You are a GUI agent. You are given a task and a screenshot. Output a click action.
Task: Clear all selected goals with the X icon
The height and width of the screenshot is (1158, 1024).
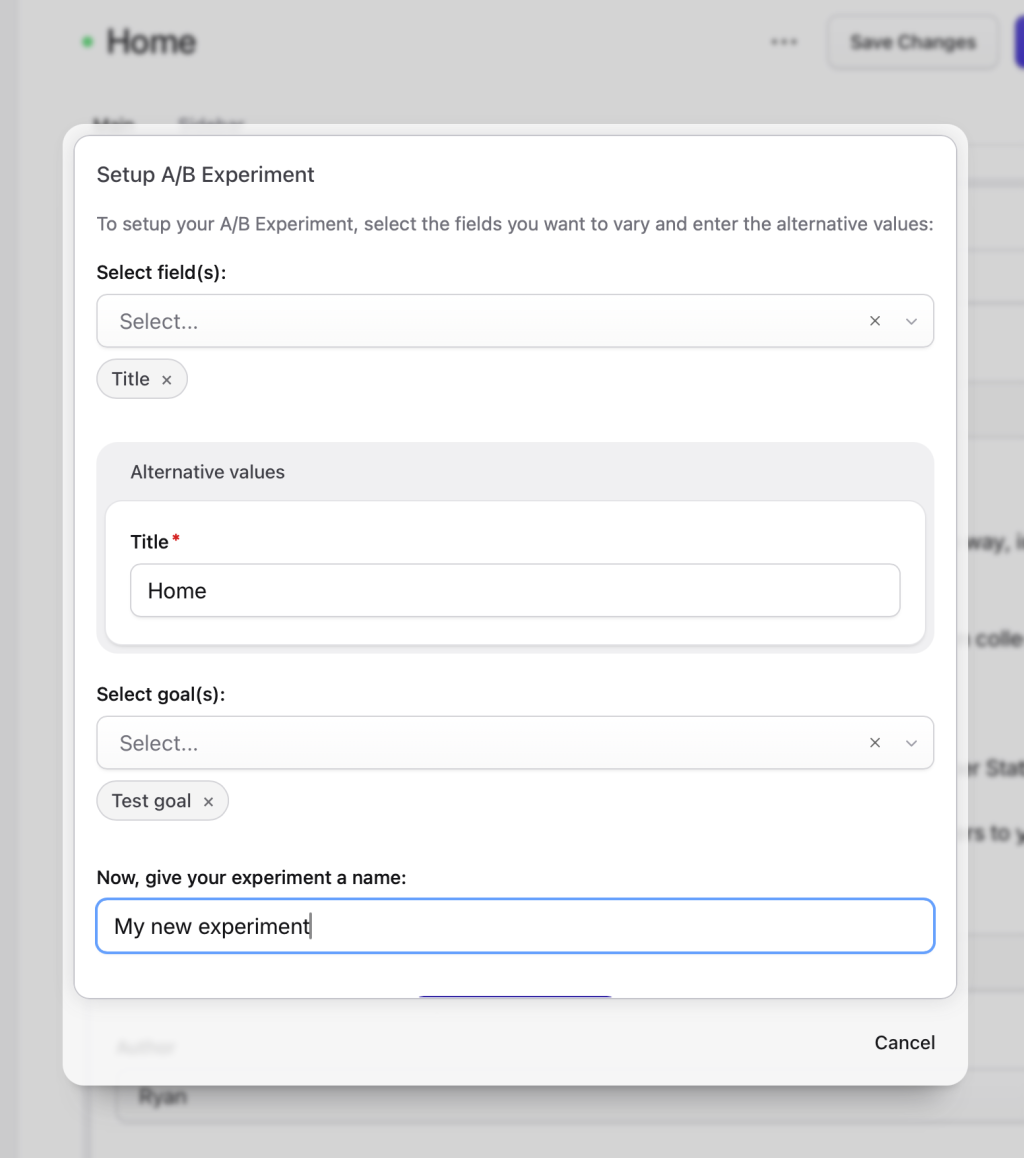pos(875,743)
